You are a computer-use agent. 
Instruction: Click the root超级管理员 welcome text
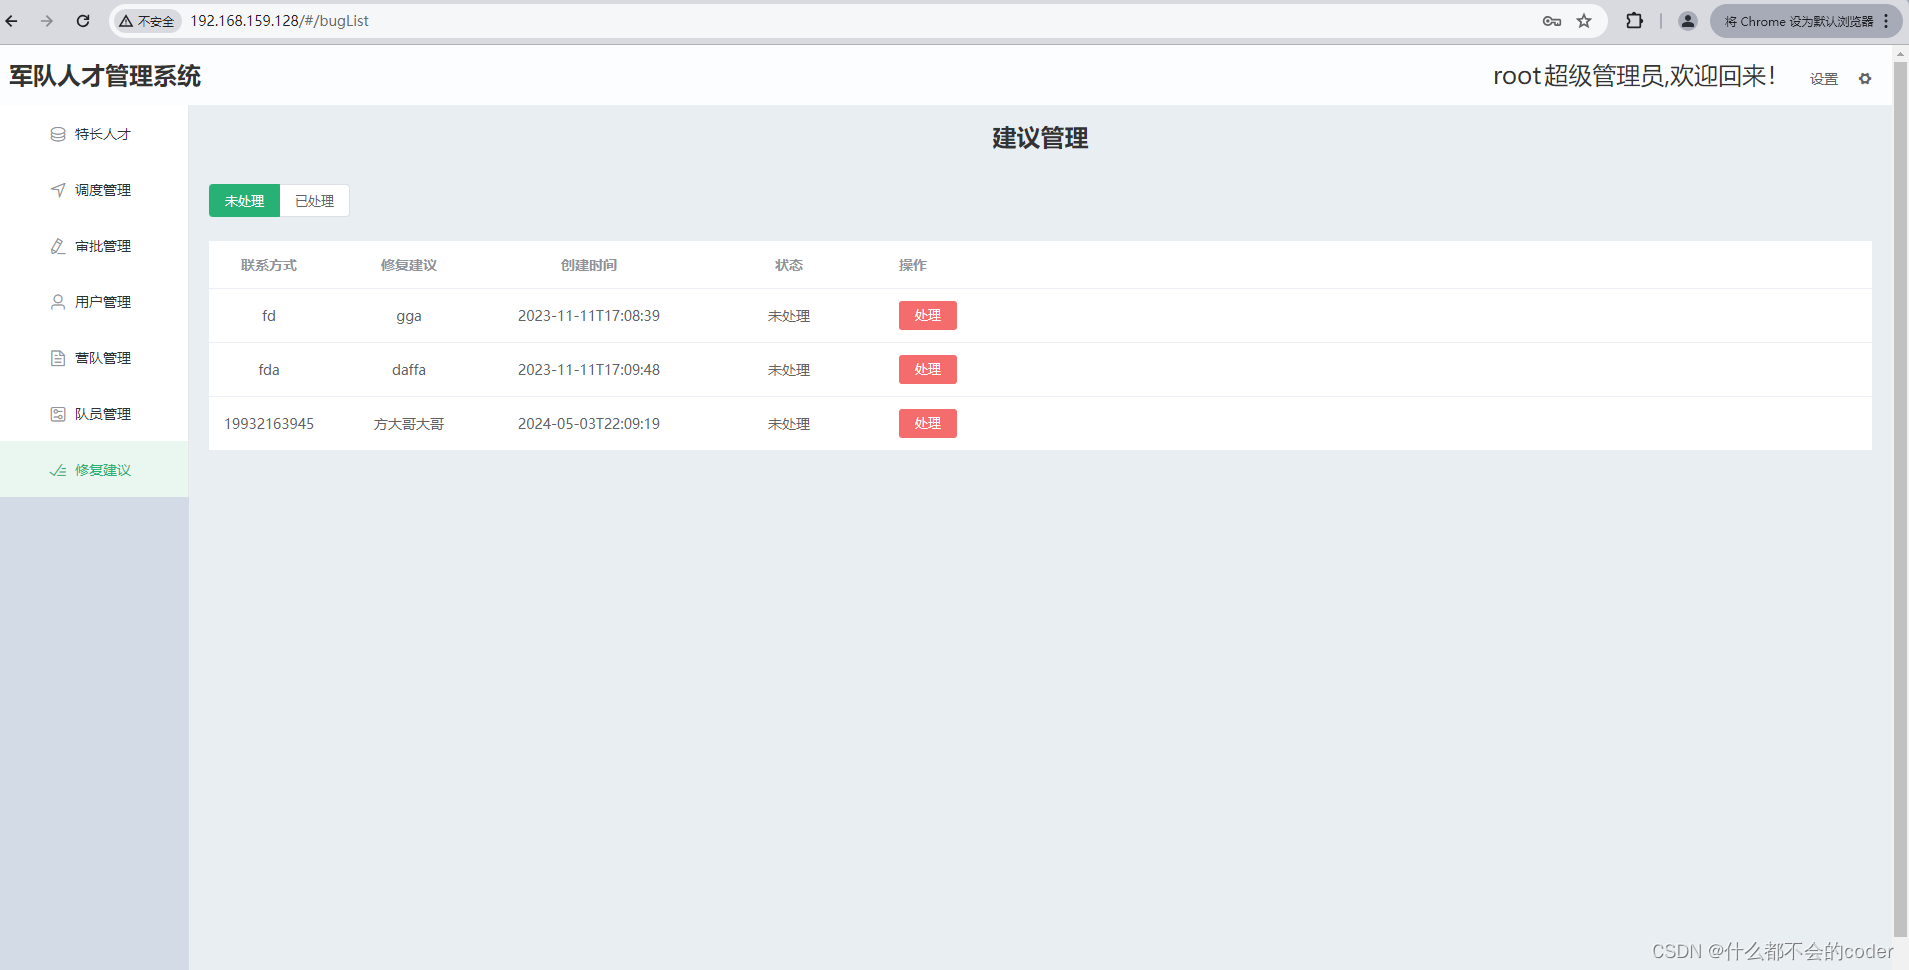[x=1634, y=76]
